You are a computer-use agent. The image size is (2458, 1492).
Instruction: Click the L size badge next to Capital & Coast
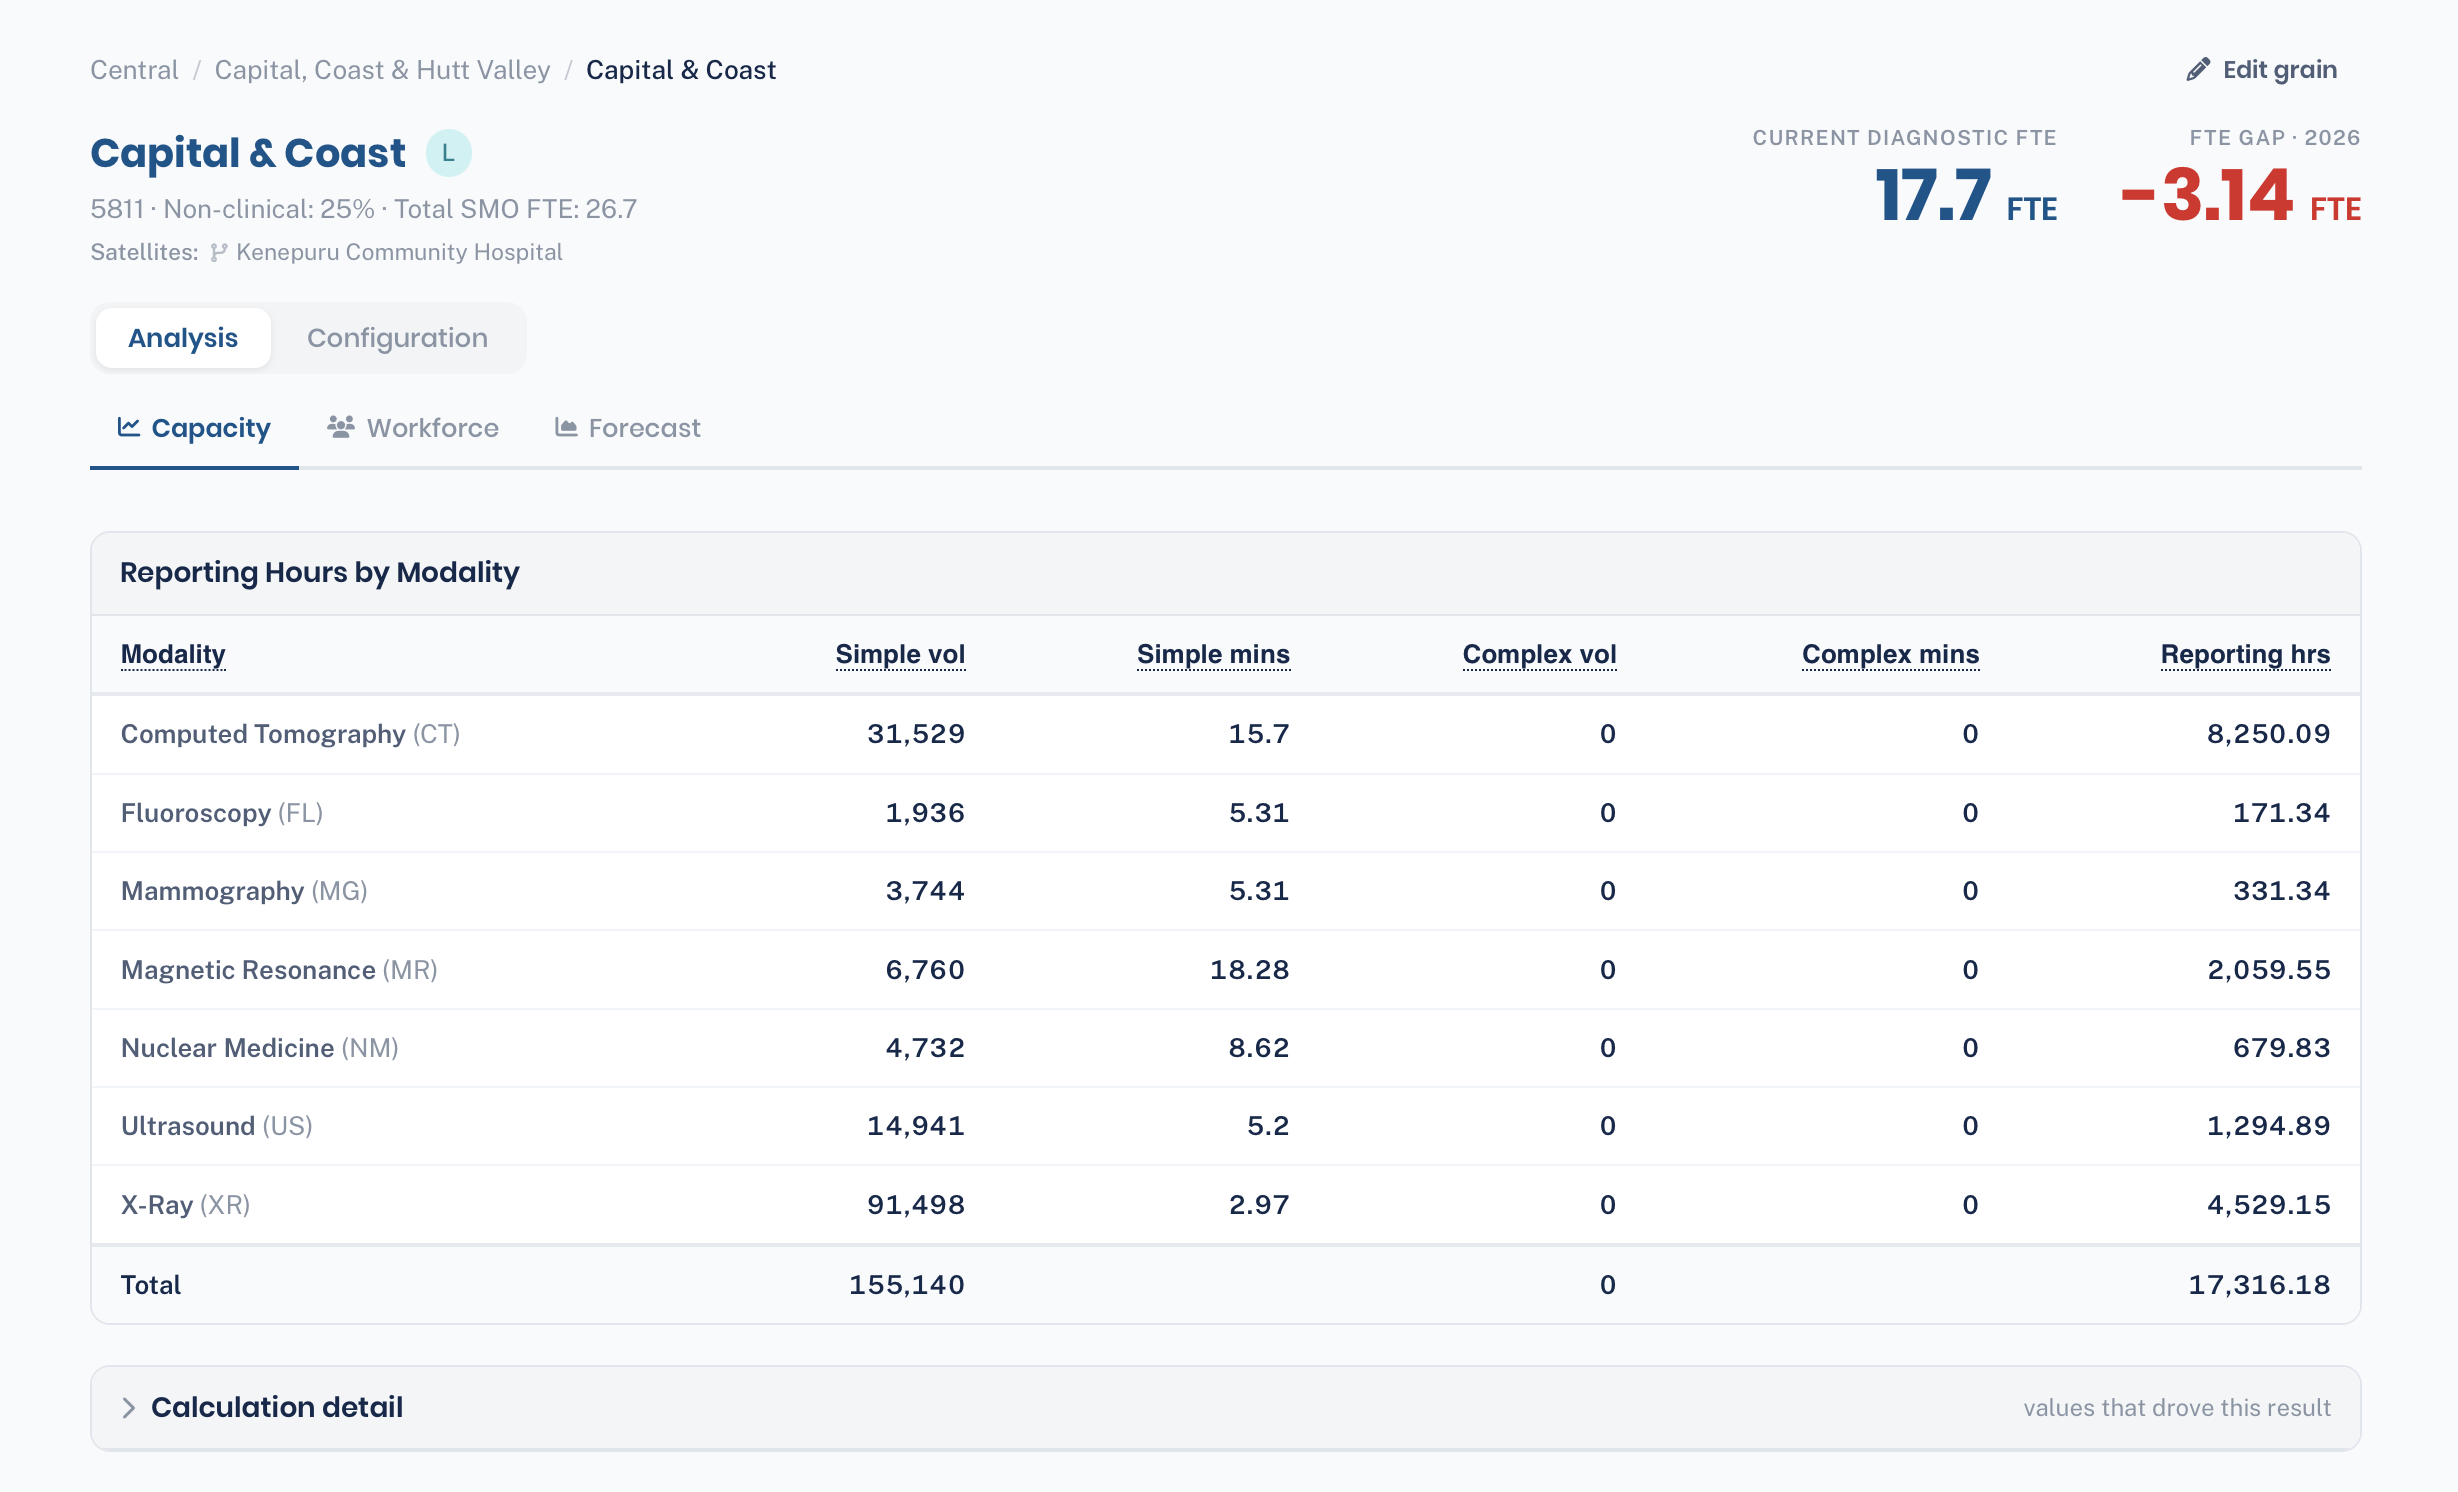[x=448, y=153]
